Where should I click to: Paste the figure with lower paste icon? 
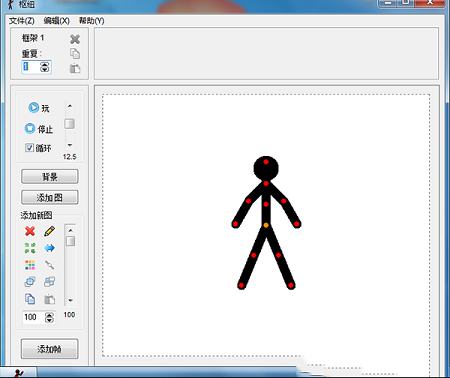tap(49, 299)
